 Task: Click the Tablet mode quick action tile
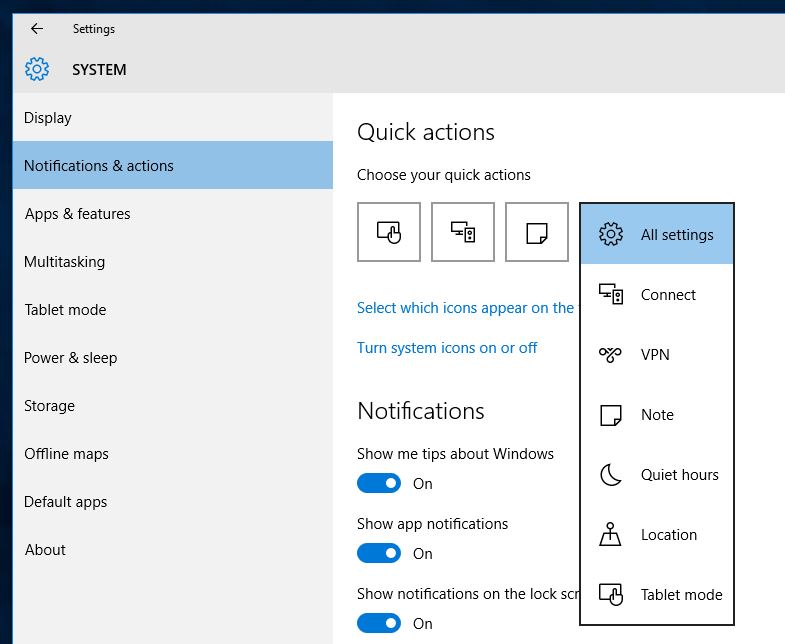[x=388, y=232]
